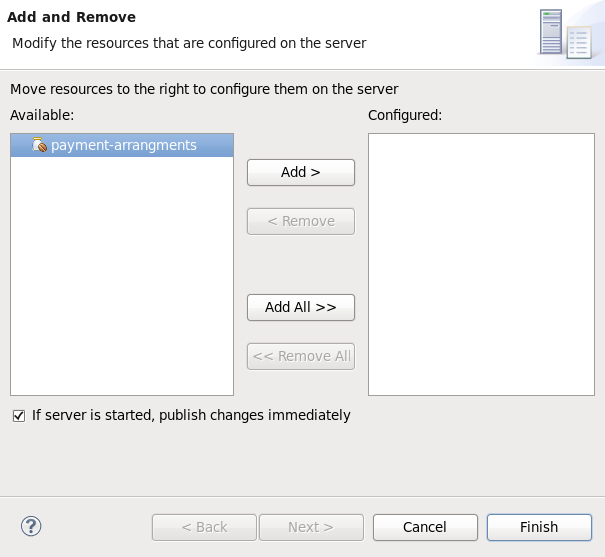Click the help question mark icon
The height and width of the screenshot is (557, 605).
click(x=31, y=526)
